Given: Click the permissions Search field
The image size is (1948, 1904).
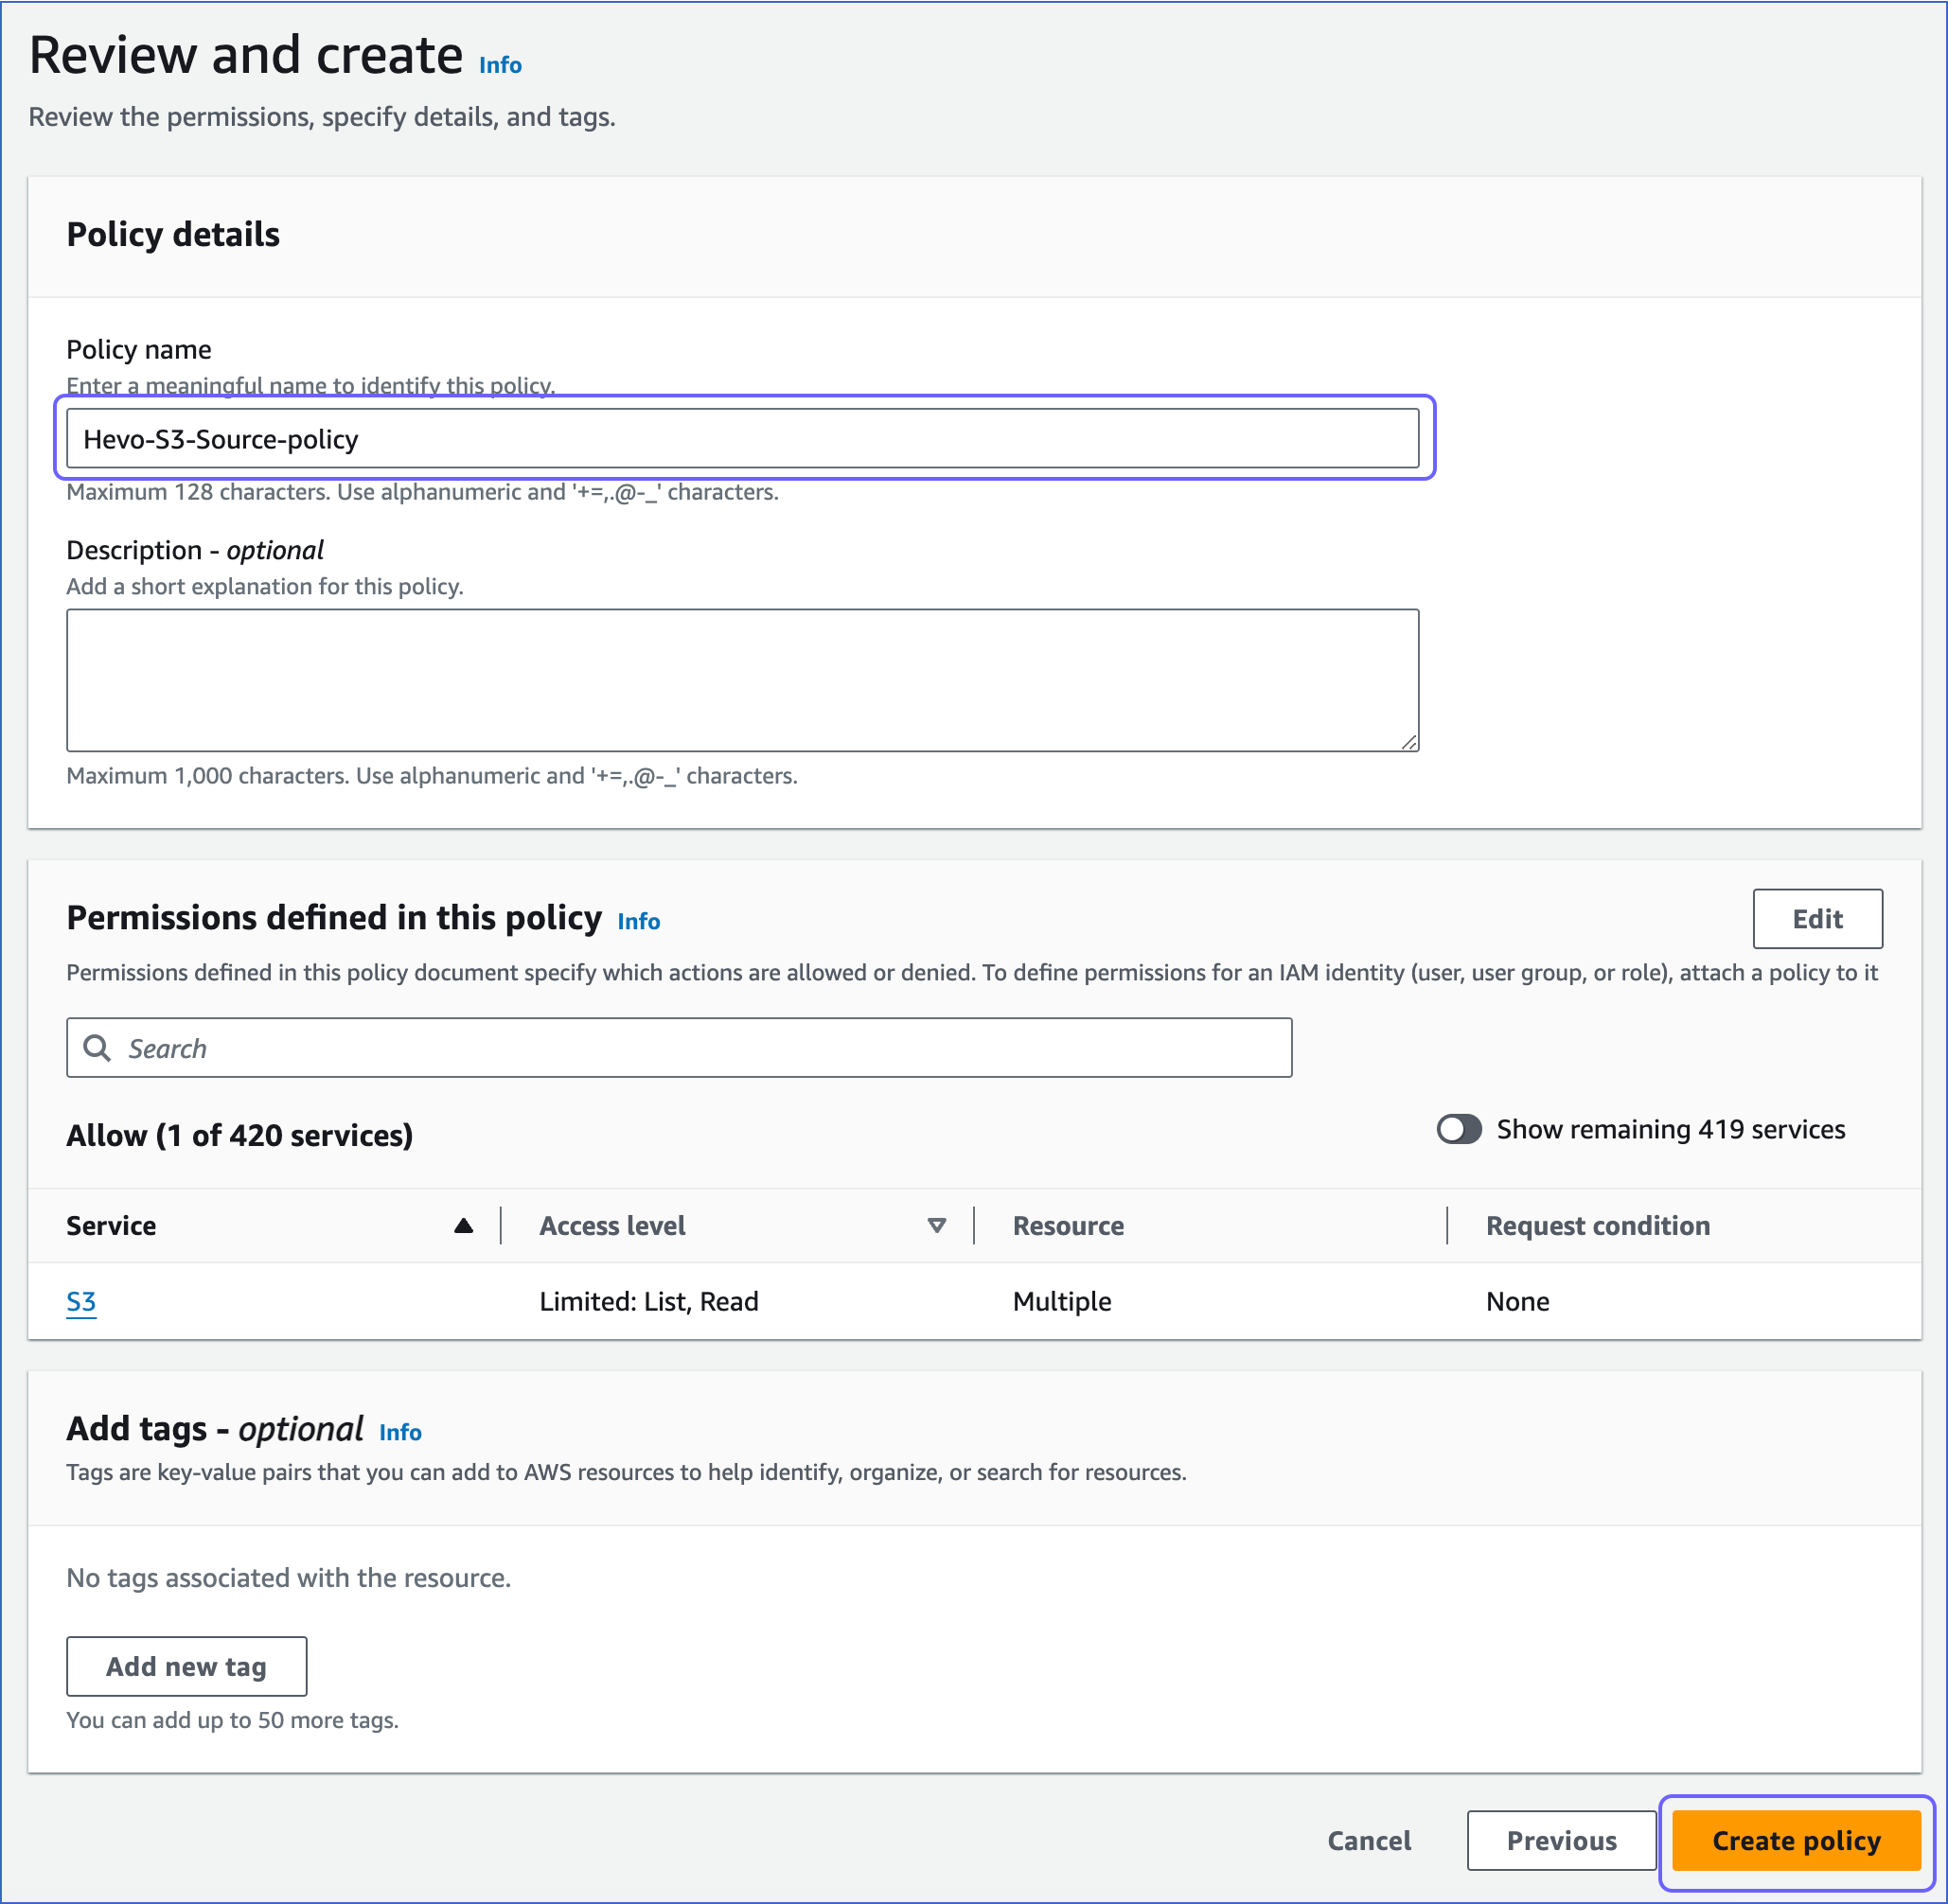Looking at the screenshot, I should tap(679, 1047).
